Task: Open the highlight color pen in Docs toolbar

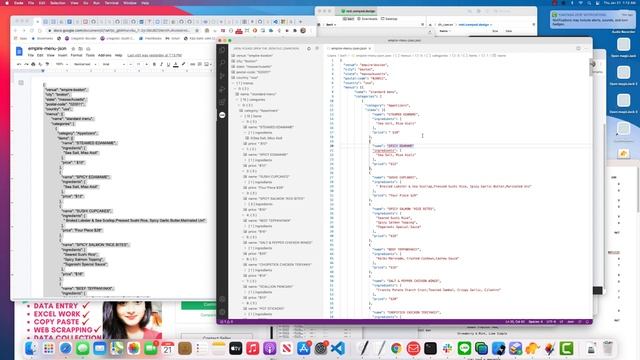Action: pyautogui.click(x=183, y=64)
